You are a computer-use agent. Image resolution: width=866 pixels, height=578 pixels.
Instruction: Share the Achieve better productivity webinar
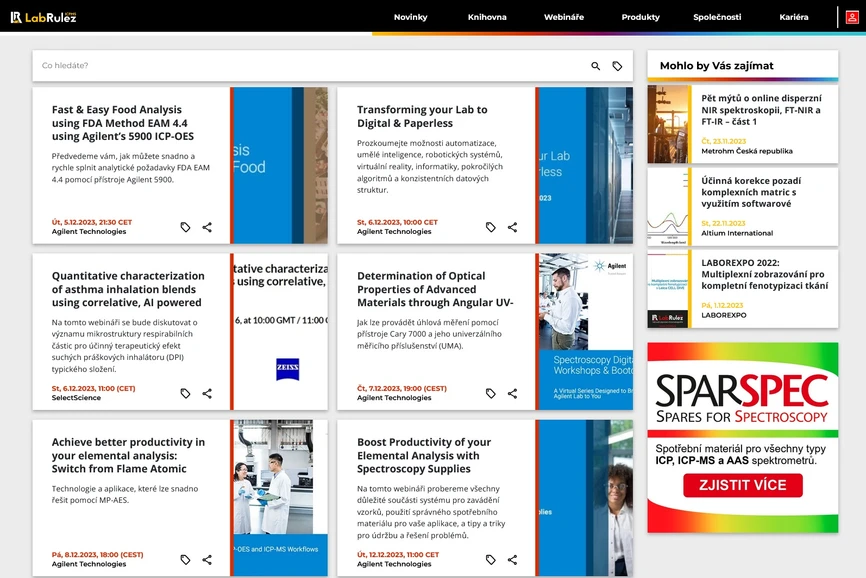pos(207,560)
